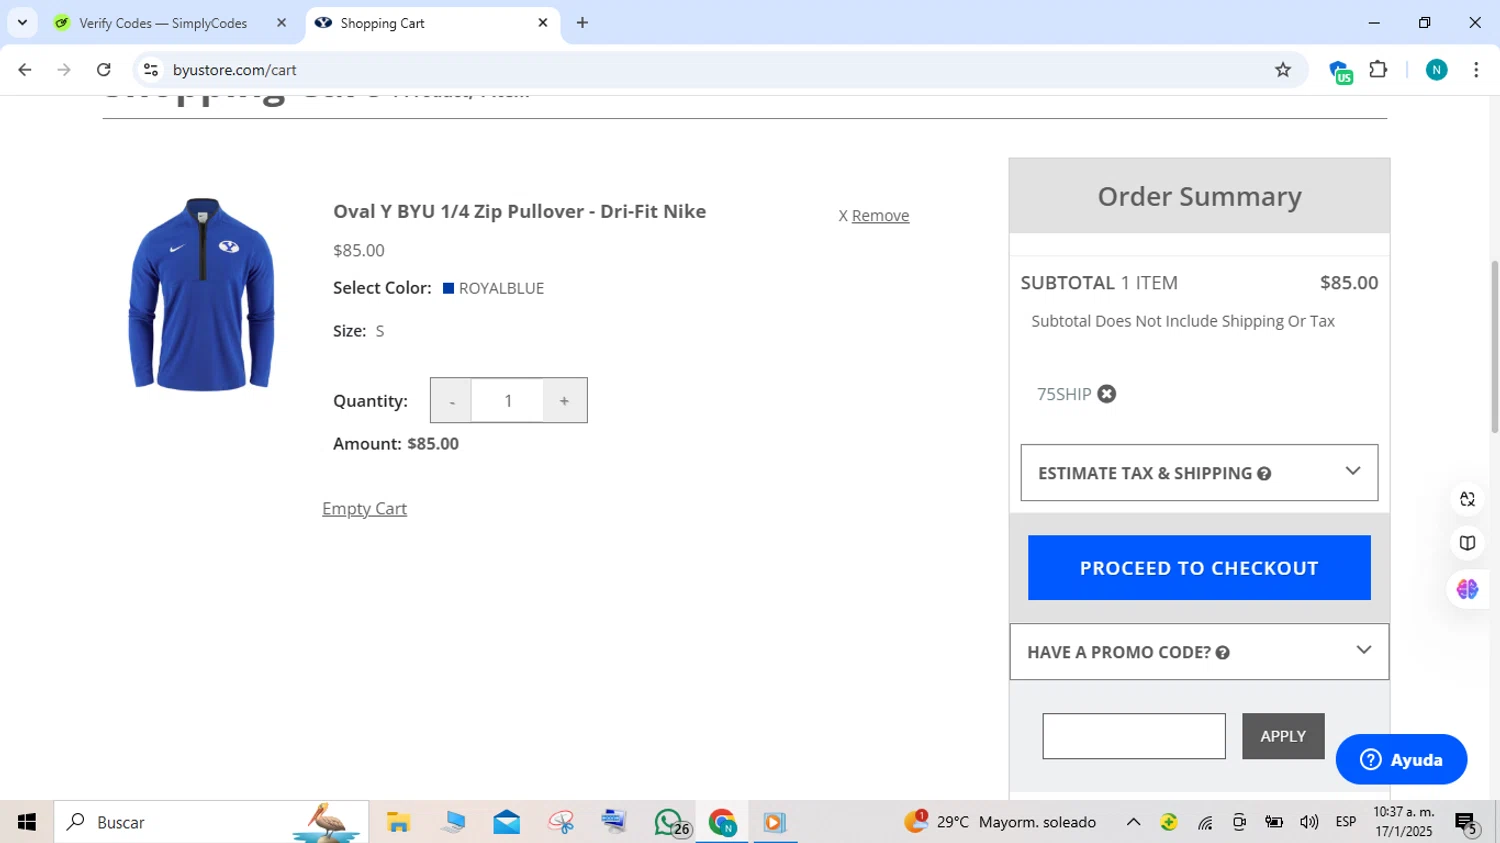Click the address bar URL byustore.com/cart
The height and width of the screenshot is (843, 1500).
(x=234, y=70)
